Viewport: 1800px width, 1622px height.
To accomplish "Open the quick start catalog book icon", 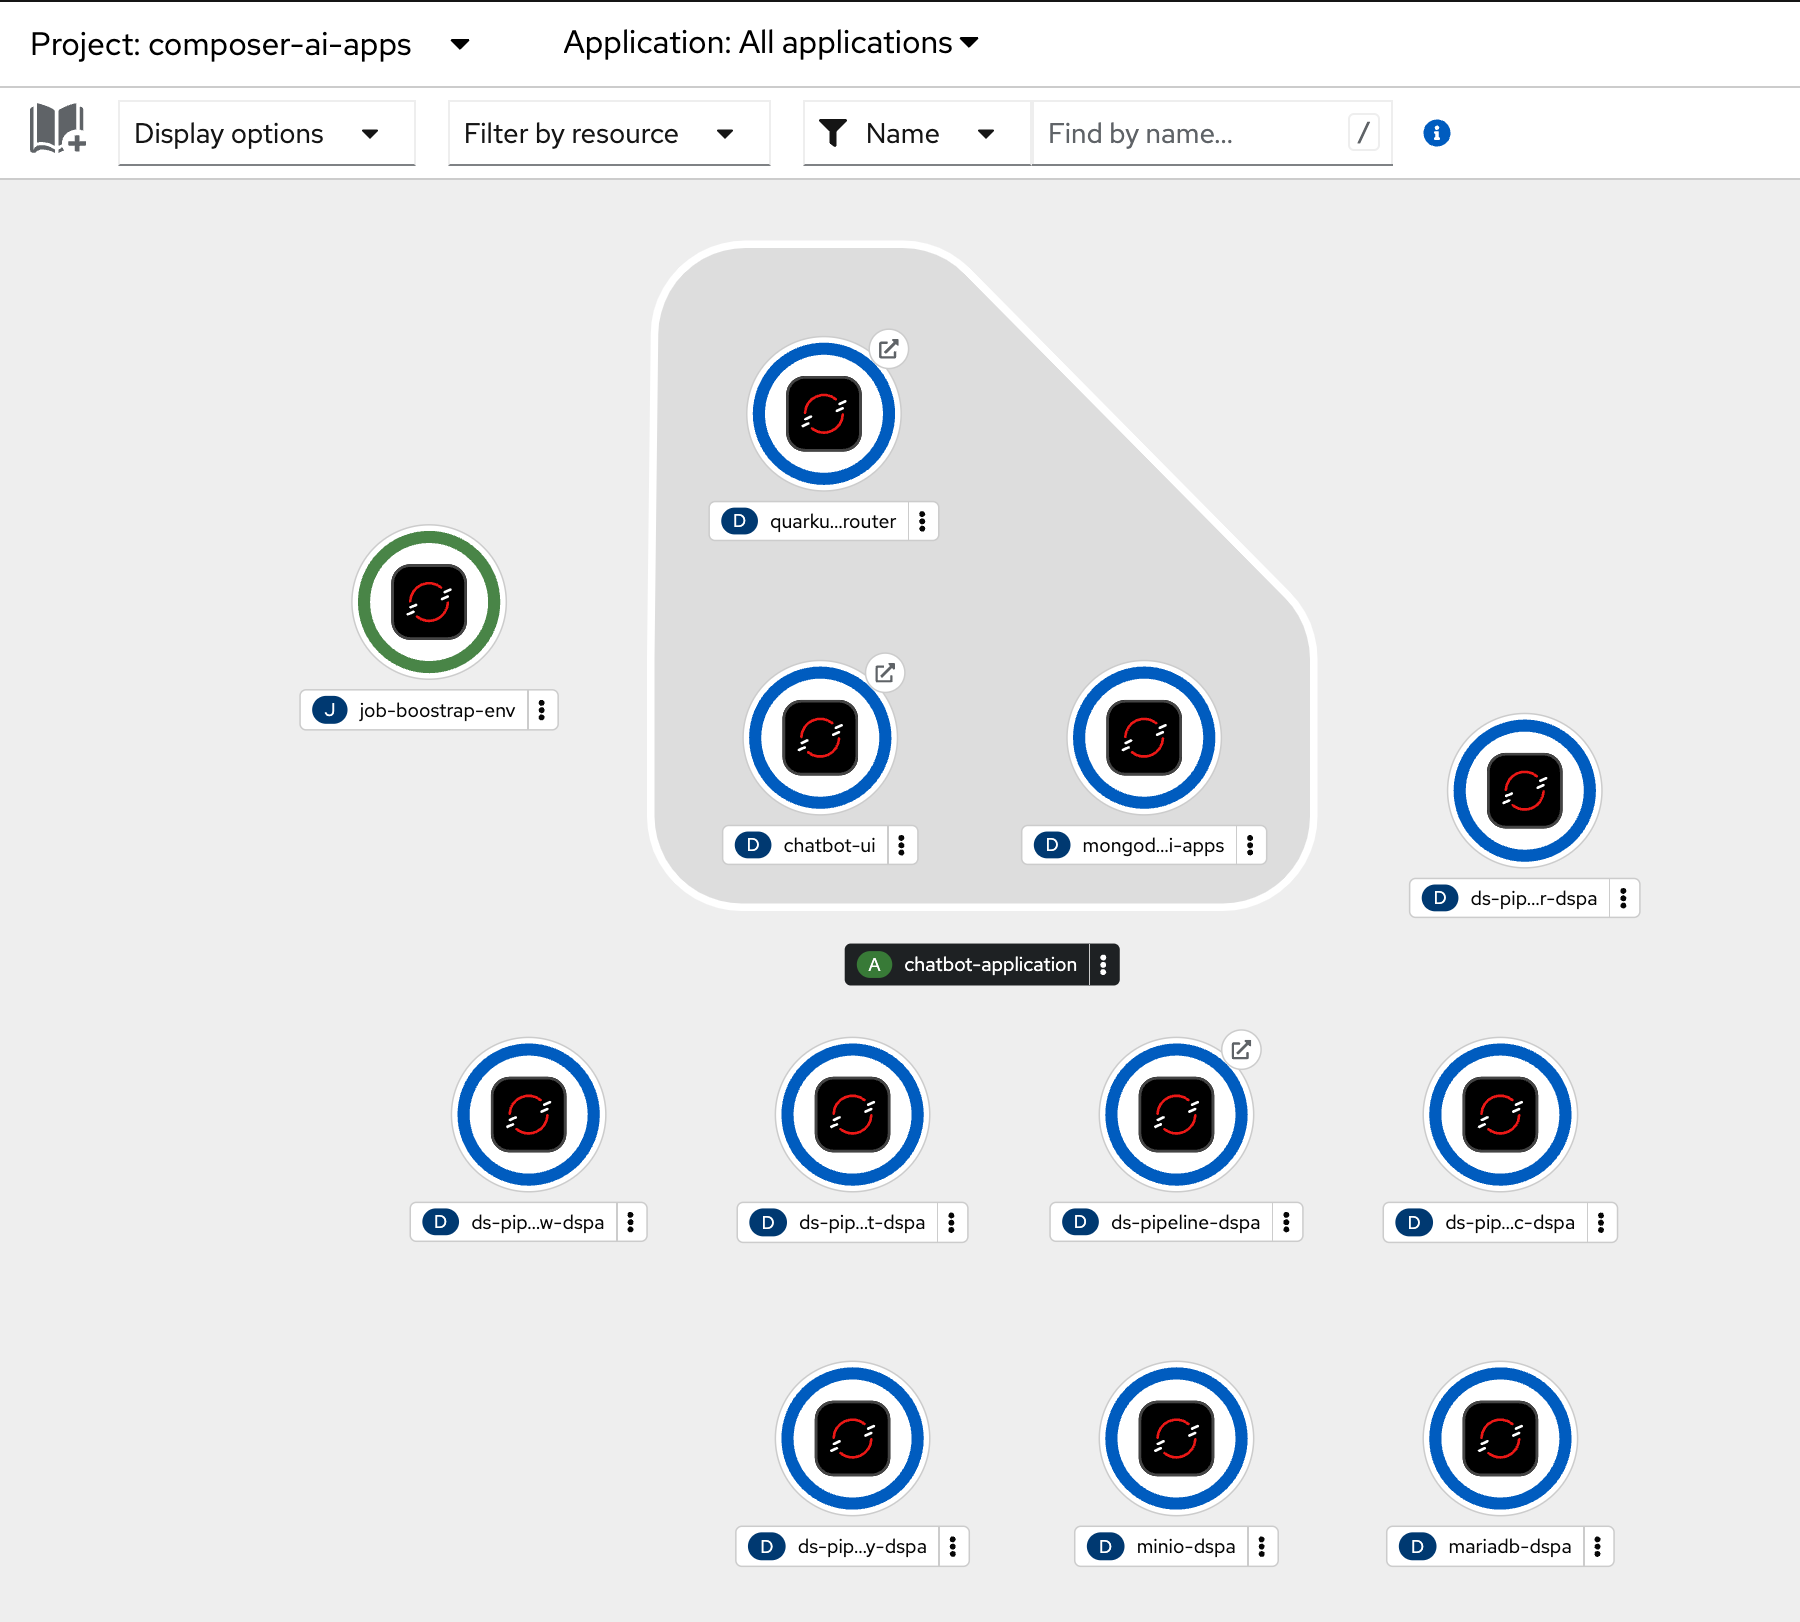I will (58, 130).
